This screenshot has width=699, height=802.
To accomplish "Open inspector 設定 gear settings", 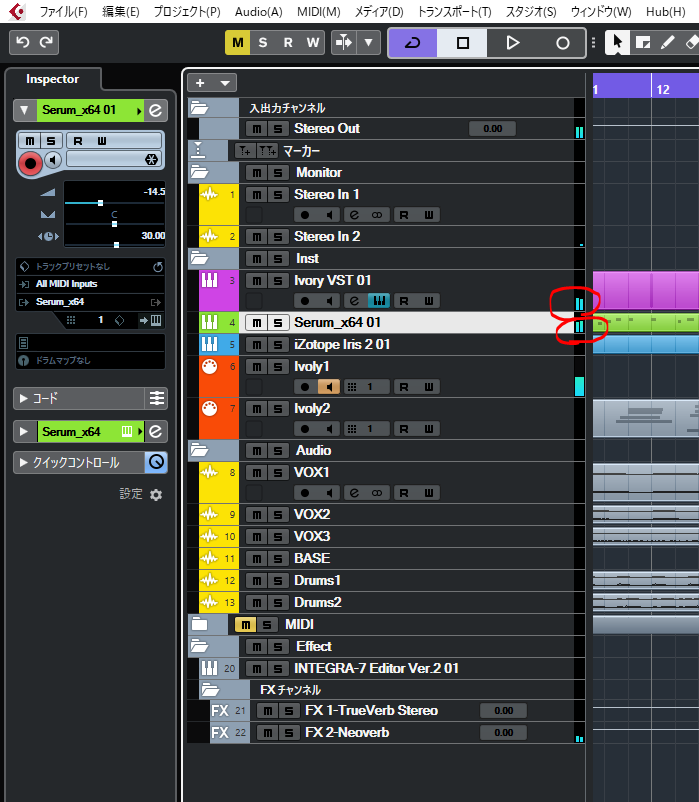I will coord(156,495).
